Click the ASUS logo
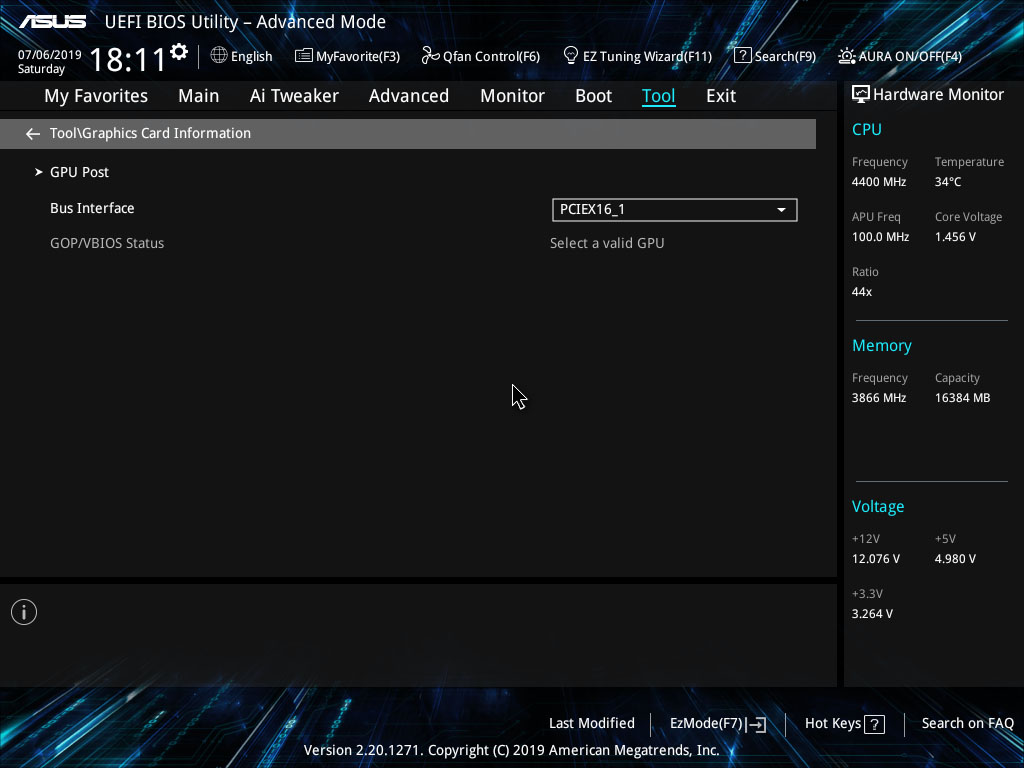The width and height of the screenshot is (1024, 768). coord(52,22)
